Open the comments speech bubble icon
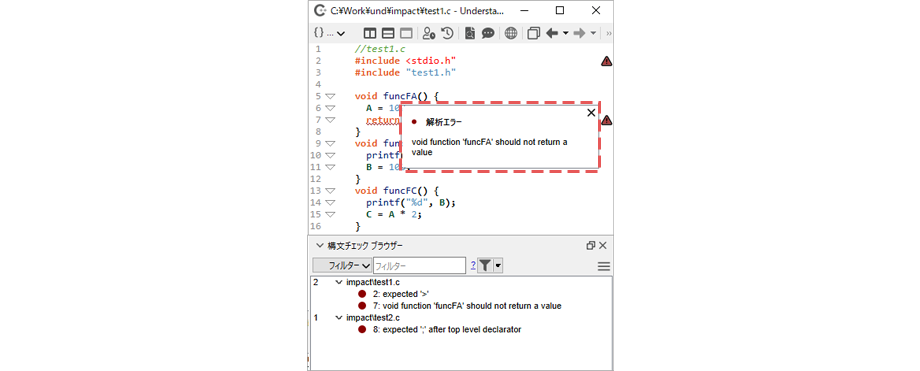This screenshot has width=920, height=371. (488, 33)
